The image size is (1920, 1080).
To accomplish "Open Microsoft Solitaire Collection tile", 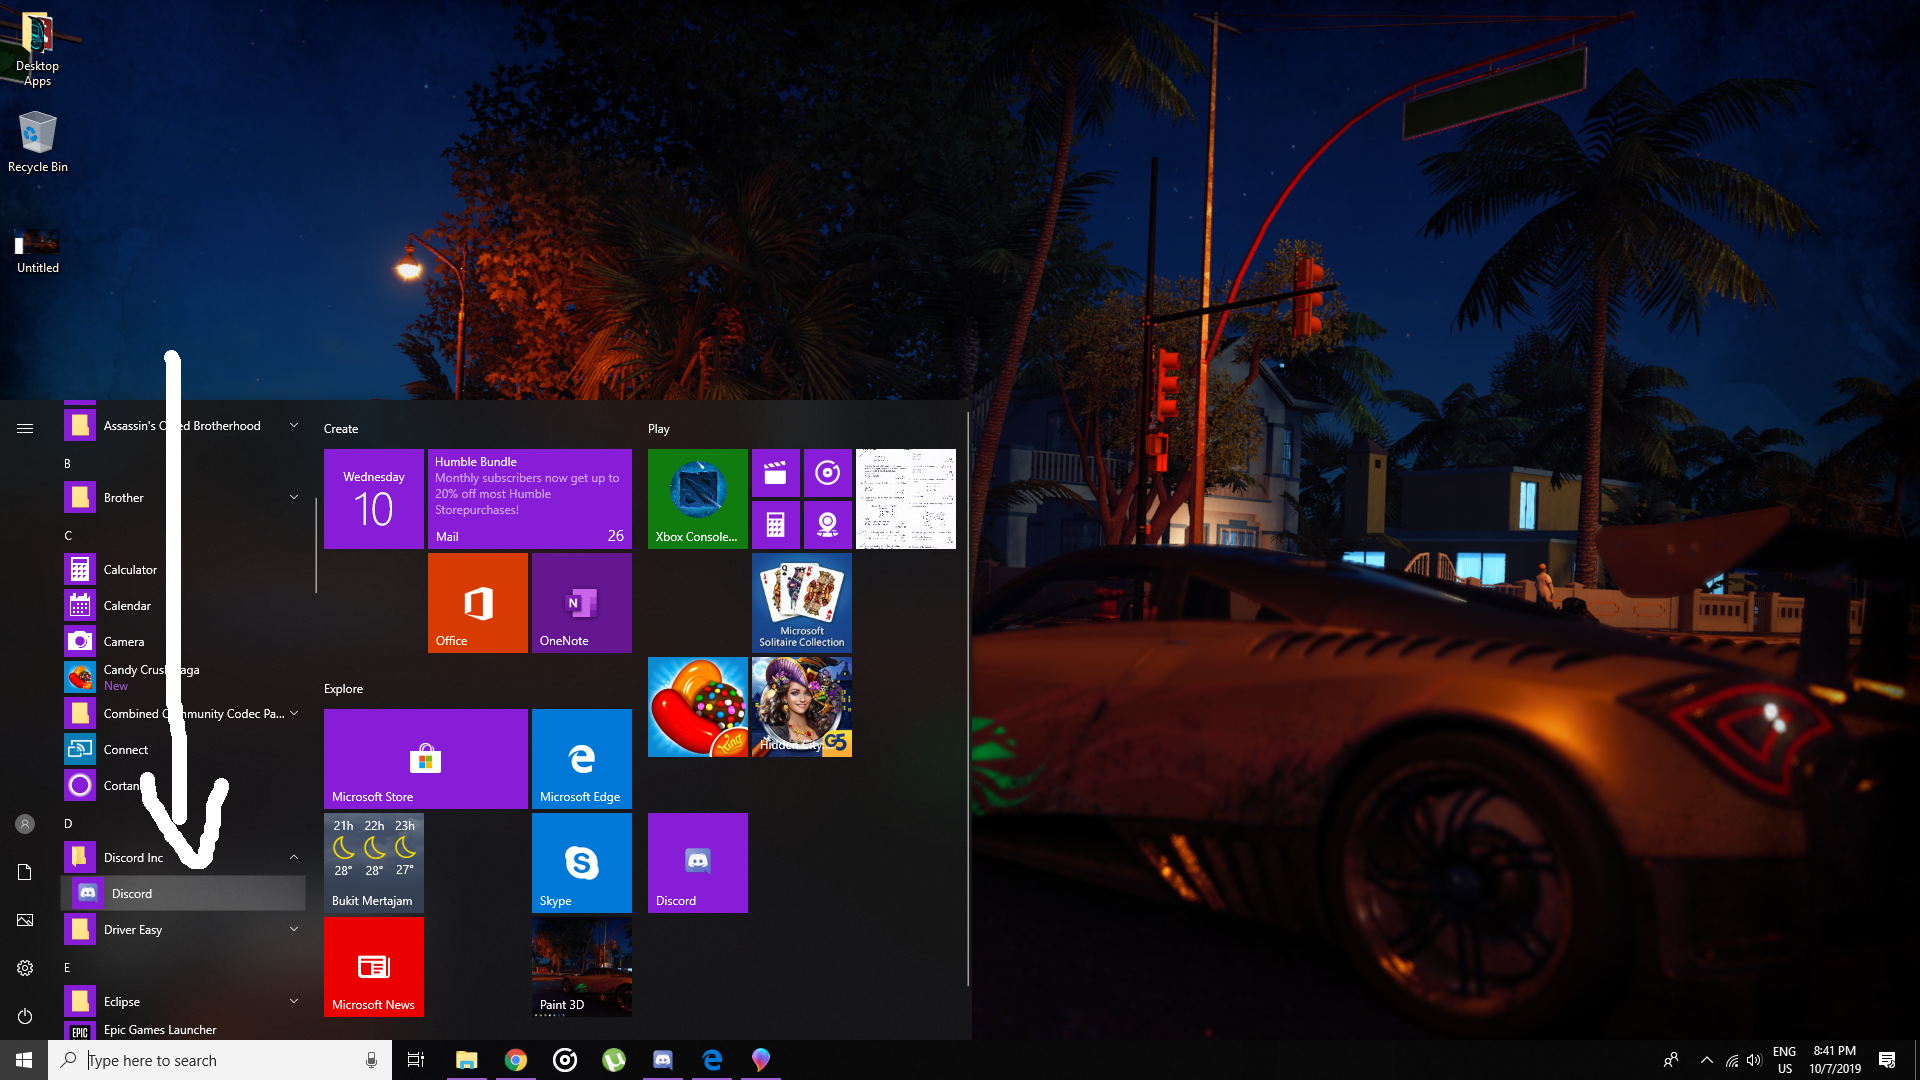I will click(802, 603).
